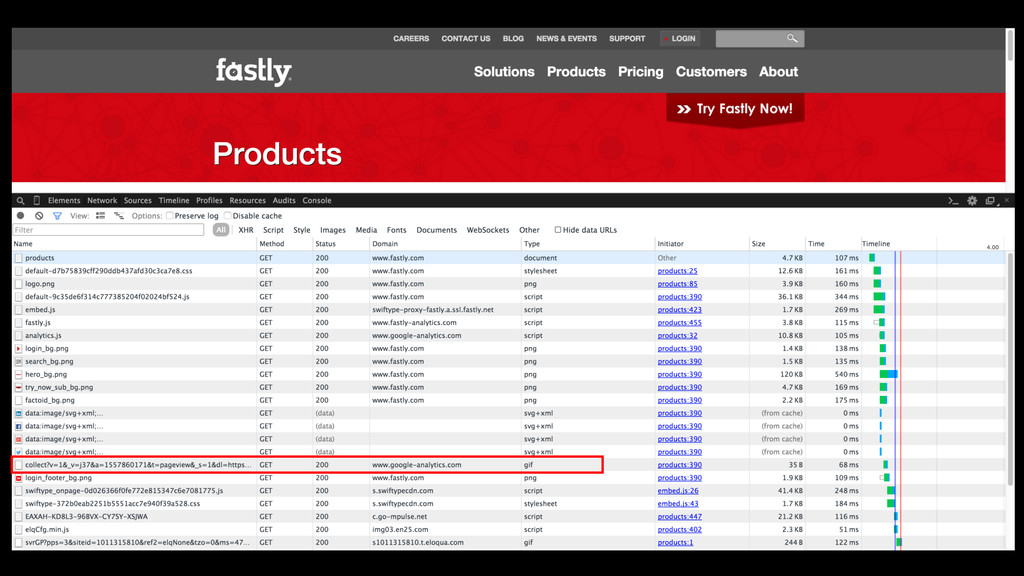The image size is (1024, 576).
Task: Open the initiator link embed.js:26
Action: (678, 490)
